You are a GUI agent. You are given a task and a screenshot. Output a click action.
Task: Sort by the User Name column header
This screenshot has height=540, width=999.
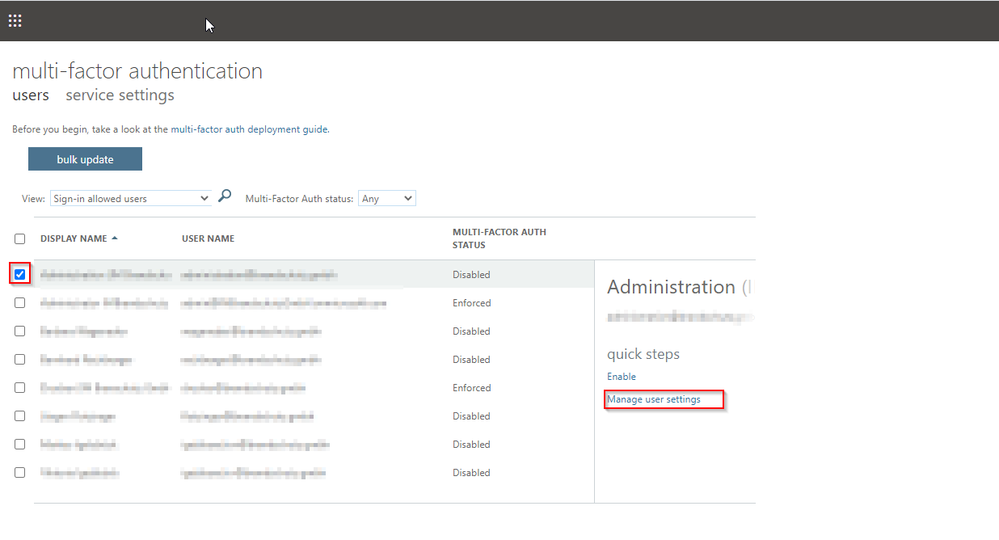[208, 239]
